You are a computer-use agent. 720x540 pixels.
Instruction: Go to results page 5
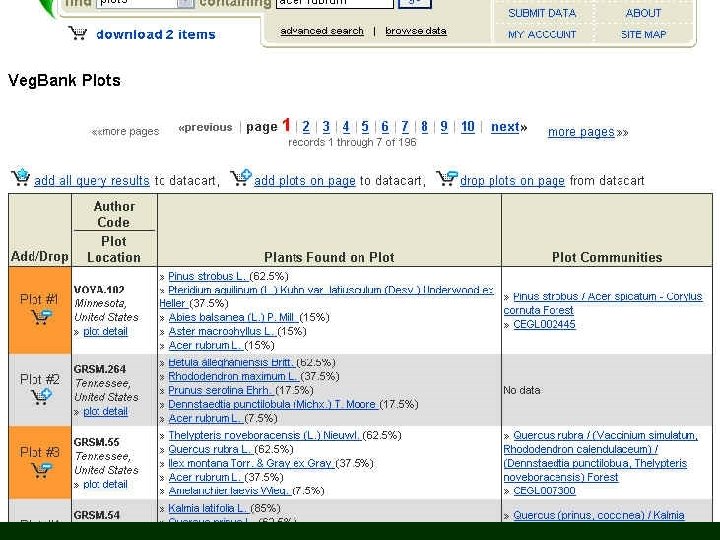tap(365, 127)
